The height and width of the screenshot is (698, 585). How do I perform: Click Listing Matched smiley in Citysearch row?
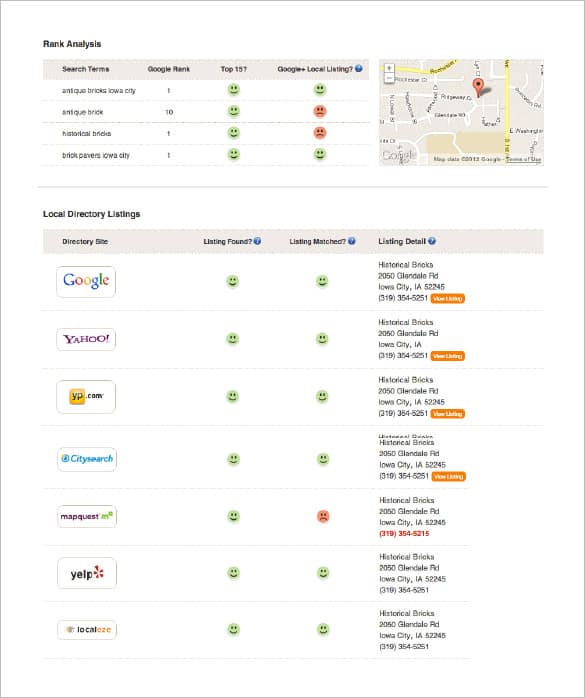323,459
